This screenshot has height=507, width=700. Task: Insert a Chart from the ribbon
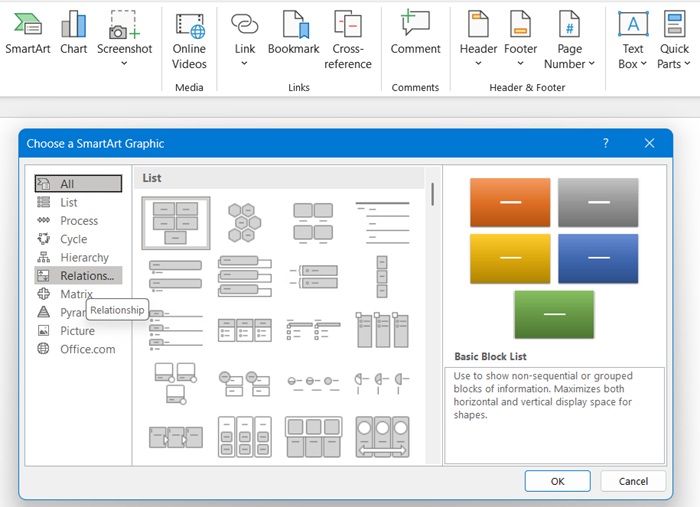point(74,33)
